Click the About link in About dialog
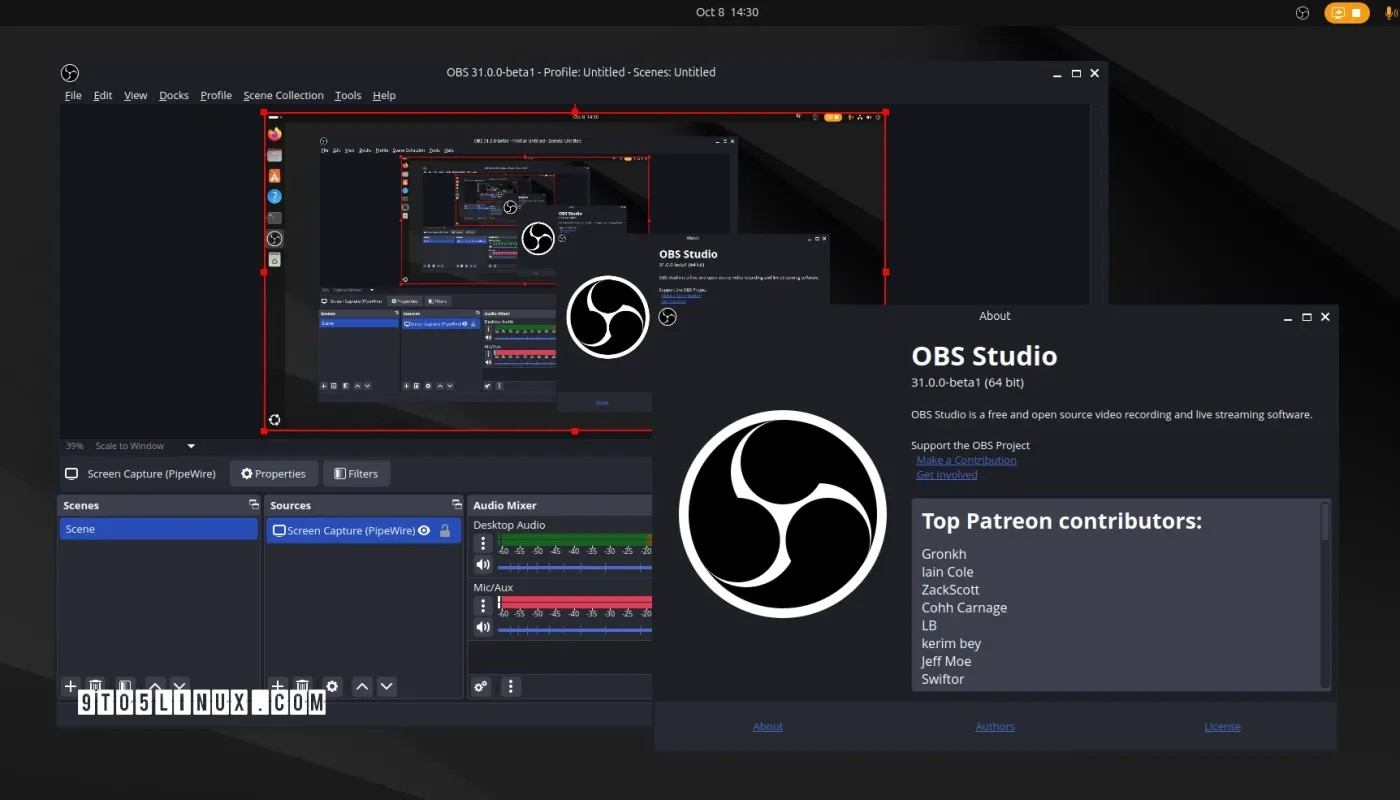1400x800 pixels. pos(768,727)
